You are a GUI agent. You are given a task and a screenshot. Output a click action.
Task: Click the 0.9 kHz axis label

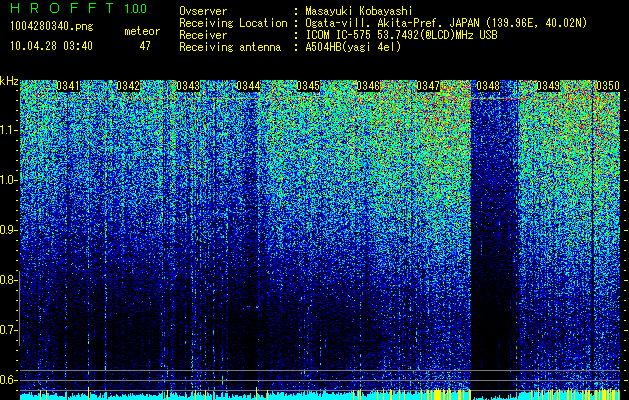pos(9,230)
